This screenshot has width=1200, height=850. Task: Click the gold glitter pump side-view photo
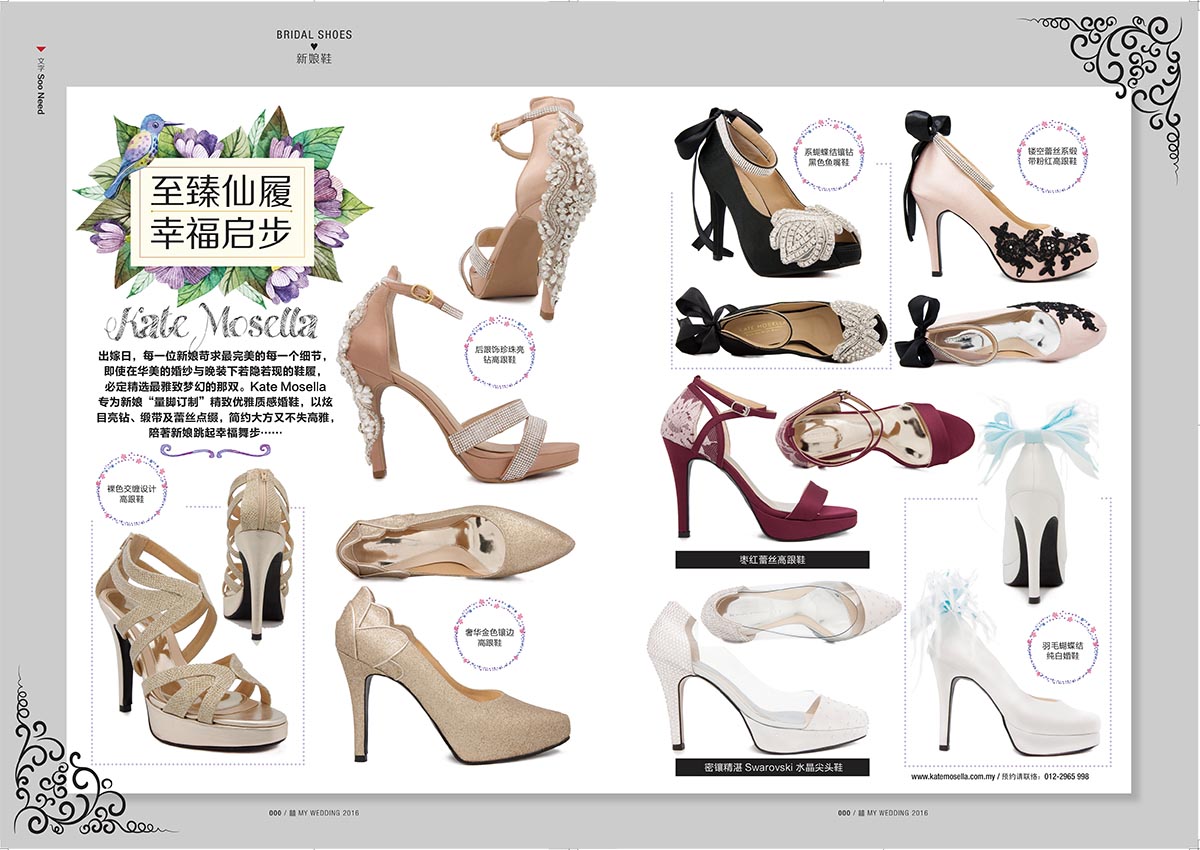click(453, 677)
